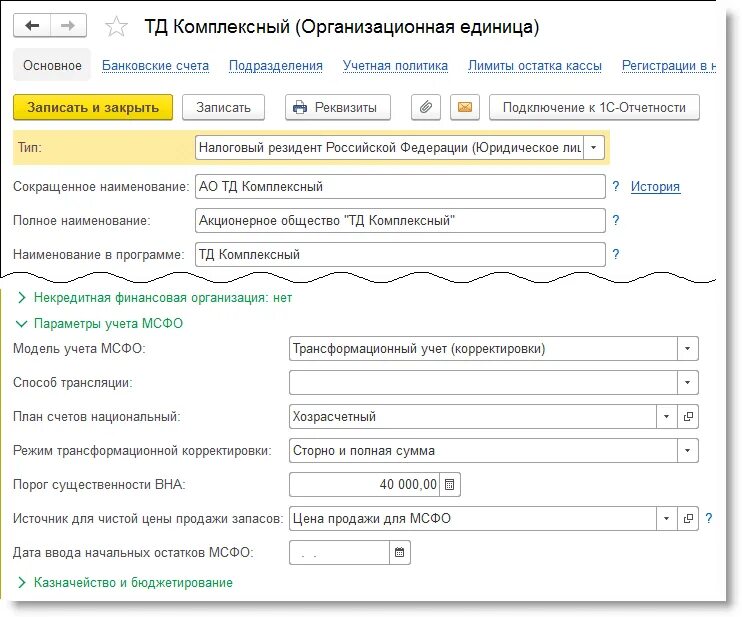Click the Налоговый резидент Российской Федерации type field

coord(389,148)
